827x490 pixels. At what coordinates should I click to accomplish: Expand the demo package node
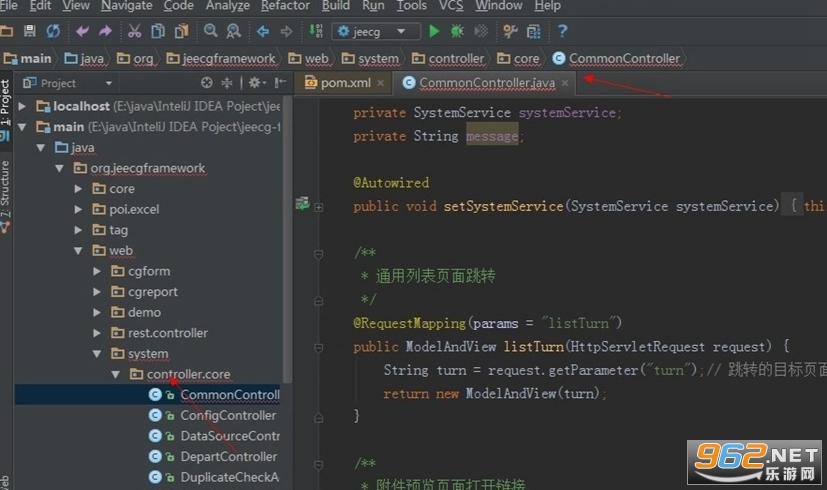click(x=97, y=312)
